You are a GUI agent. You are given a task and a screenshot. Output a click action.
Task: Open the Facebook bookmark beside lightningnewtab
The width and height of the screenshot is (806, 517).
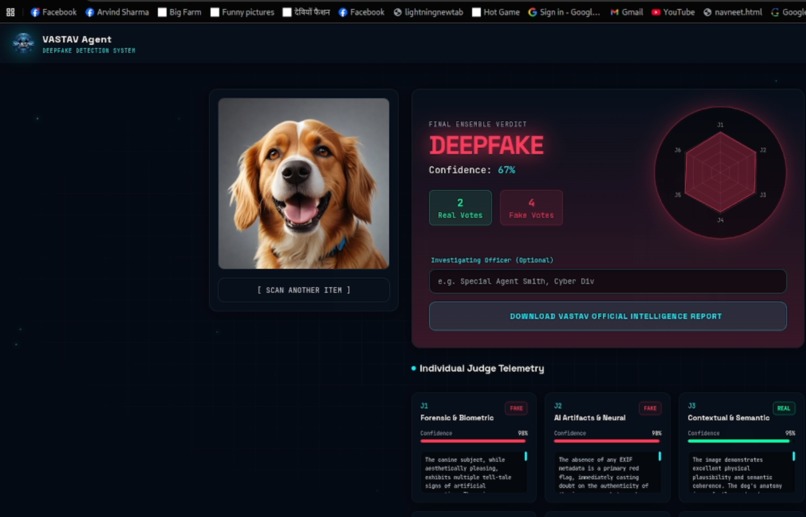pos(361,12)
